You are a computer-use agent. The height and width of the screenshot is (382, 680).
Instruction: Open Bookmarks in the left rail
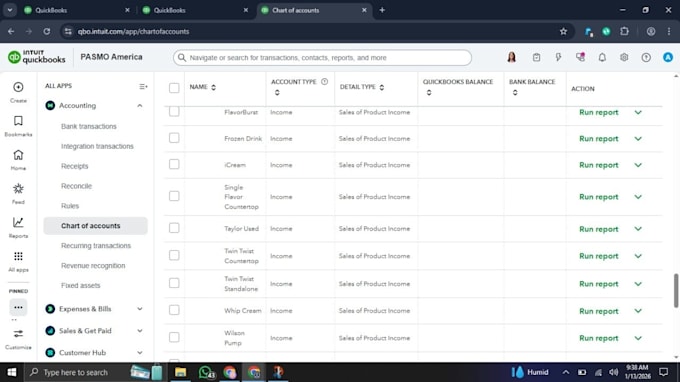pos(18,121)
